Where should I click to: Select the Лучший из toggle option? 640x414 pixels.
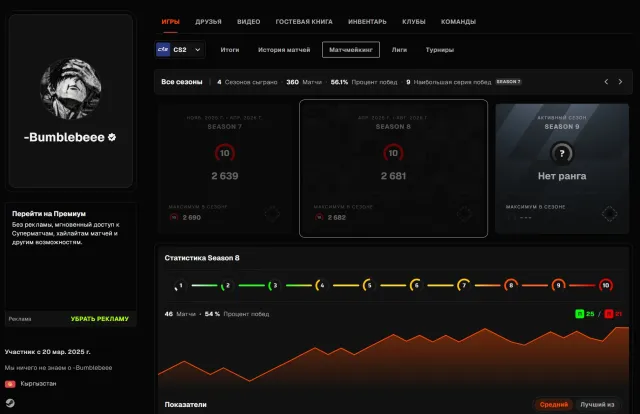(x=597, y=405)
